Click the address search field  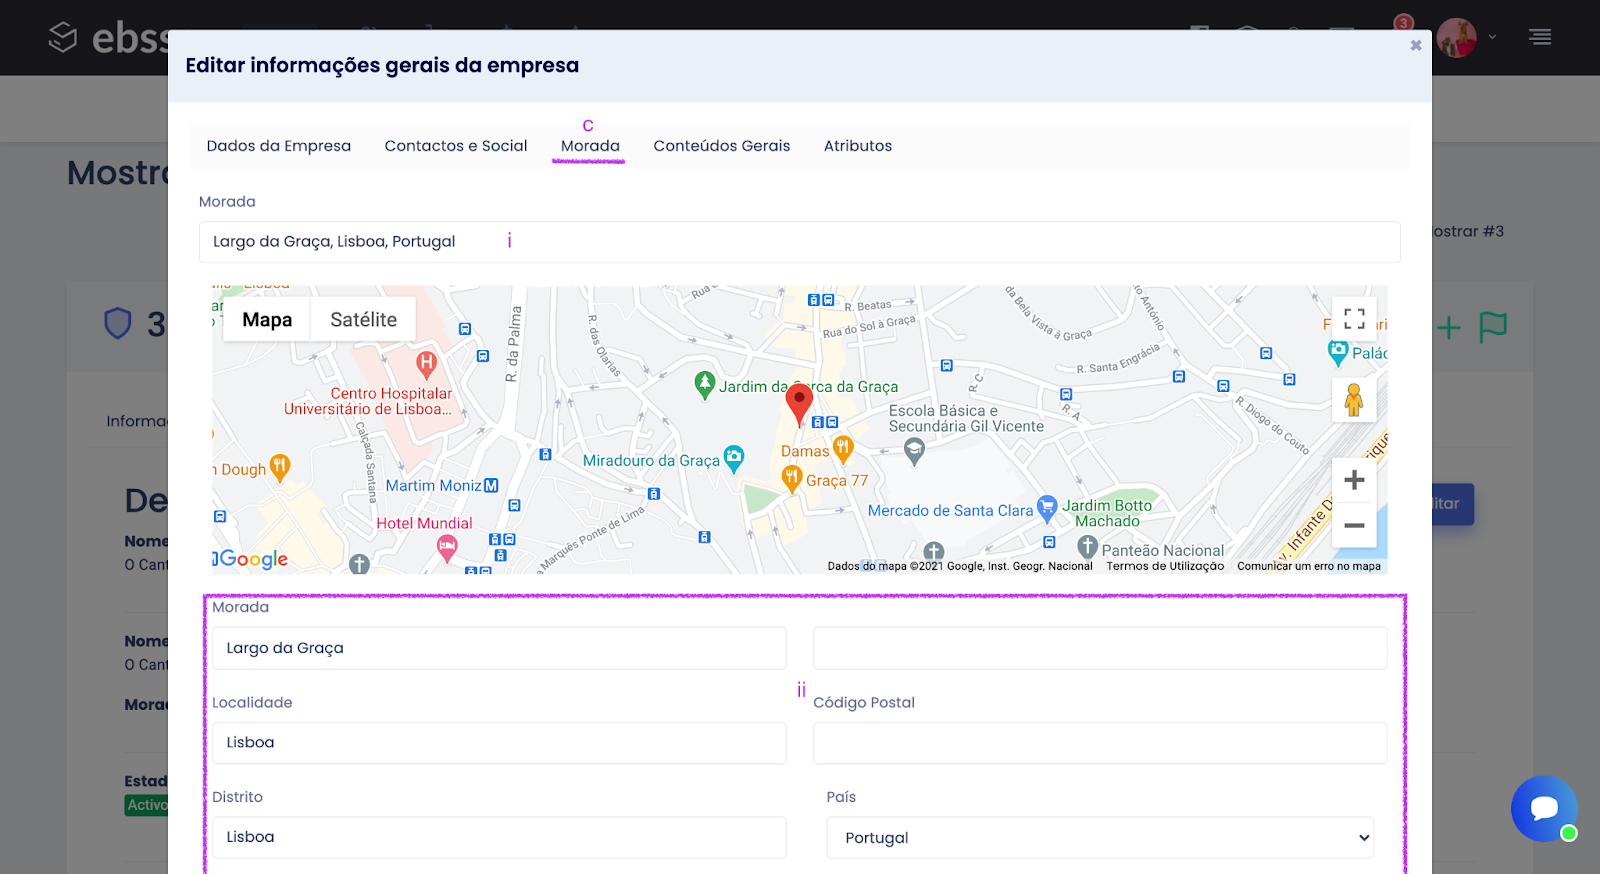pyautogui.click(x=800, y=242)
